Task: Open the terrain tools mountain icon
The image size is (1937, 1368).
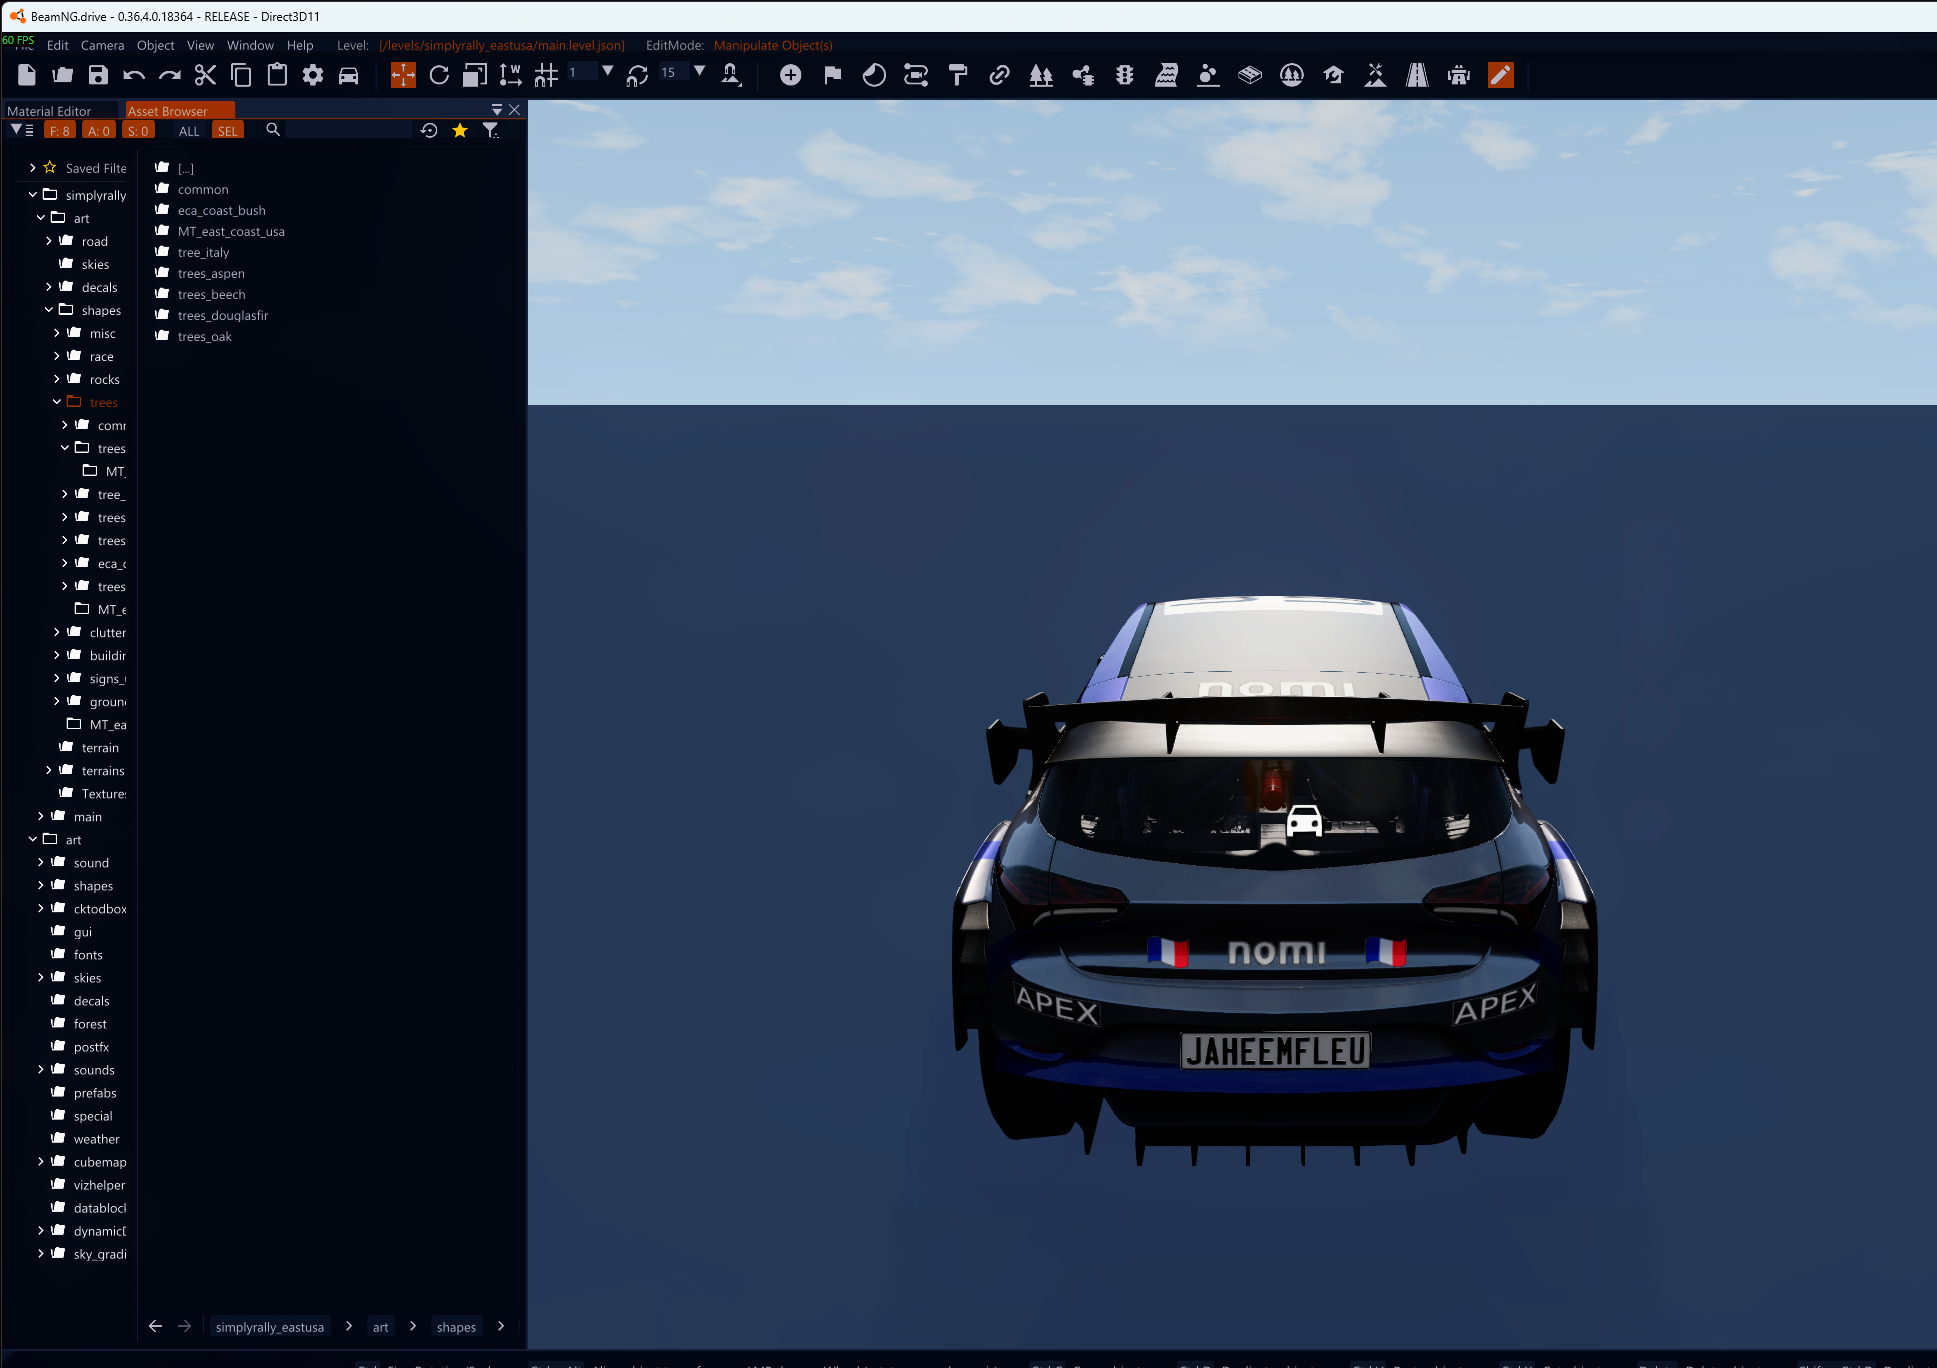Action: pyautogui.click(x=1375, y=75)
